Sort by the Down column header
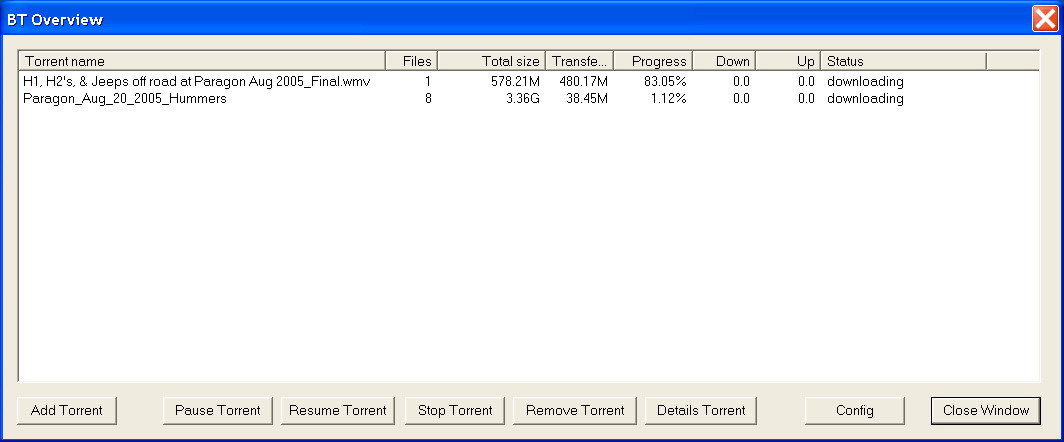This screenshot has width=1064, height=442. 724,61
